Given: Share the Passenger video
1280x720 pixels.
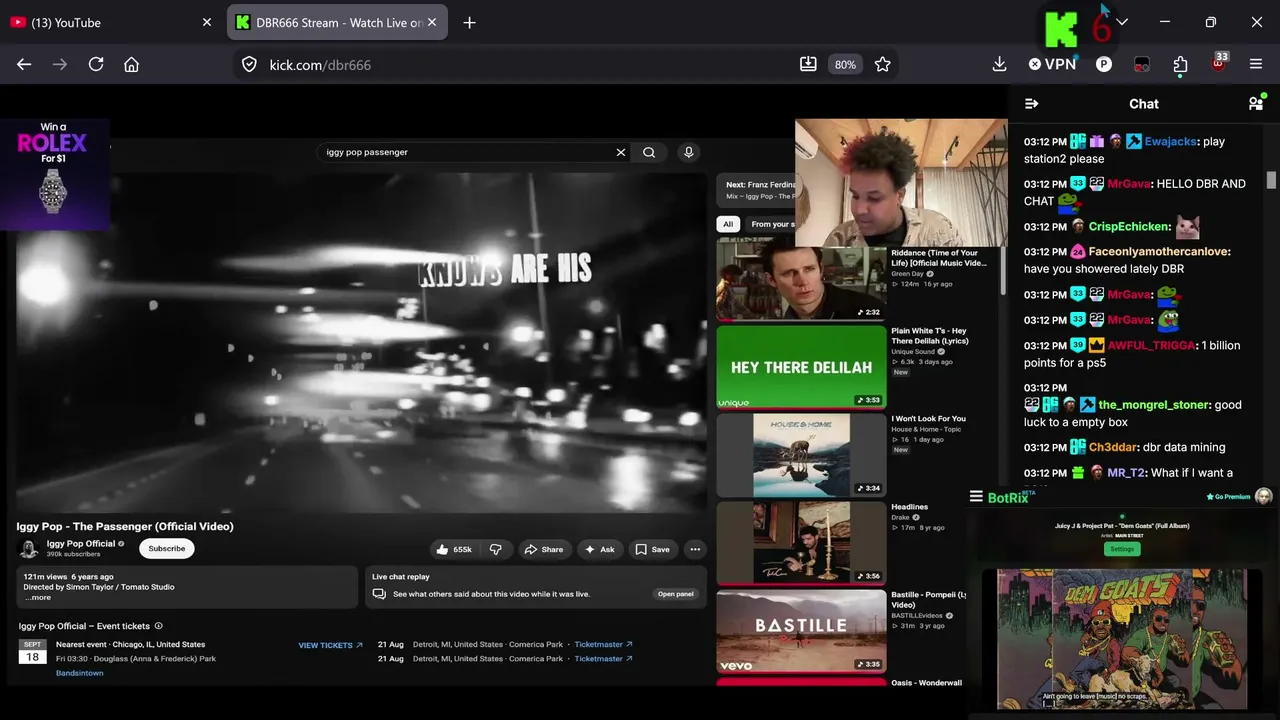Looking at the screenshot, I should tap(543, 549).
